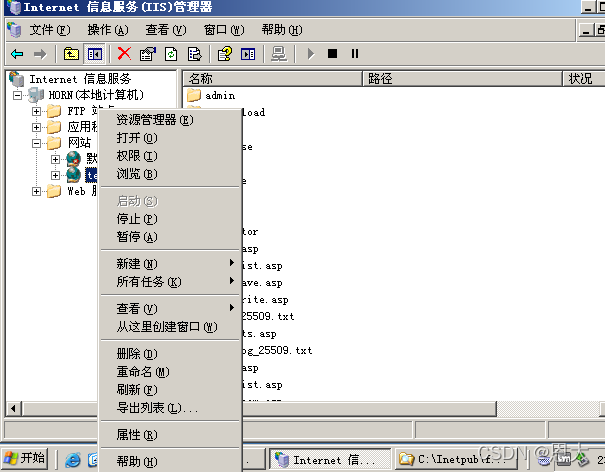
Task: Sort by the 状况 column header
Action: click(x=584, y=79)
